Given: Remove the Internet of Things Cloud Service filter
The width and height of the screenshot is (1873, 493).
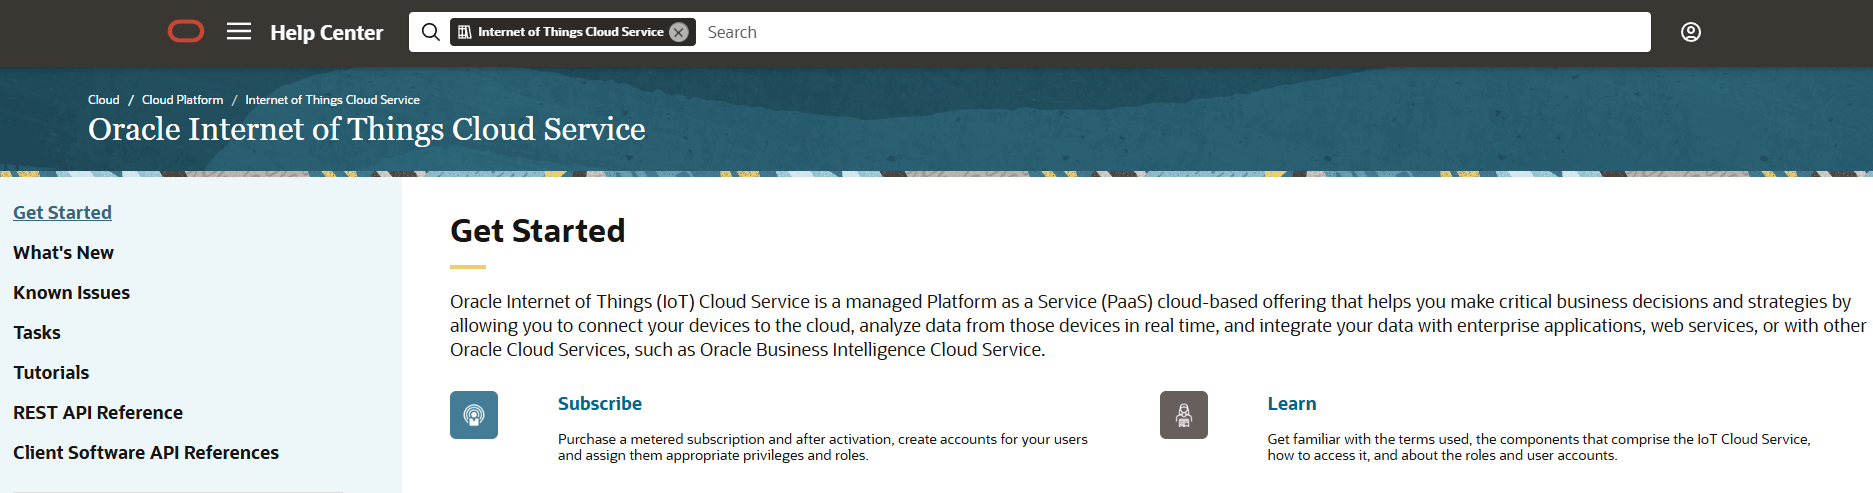Looking at the screenshot, I should (x=679, y=32).
